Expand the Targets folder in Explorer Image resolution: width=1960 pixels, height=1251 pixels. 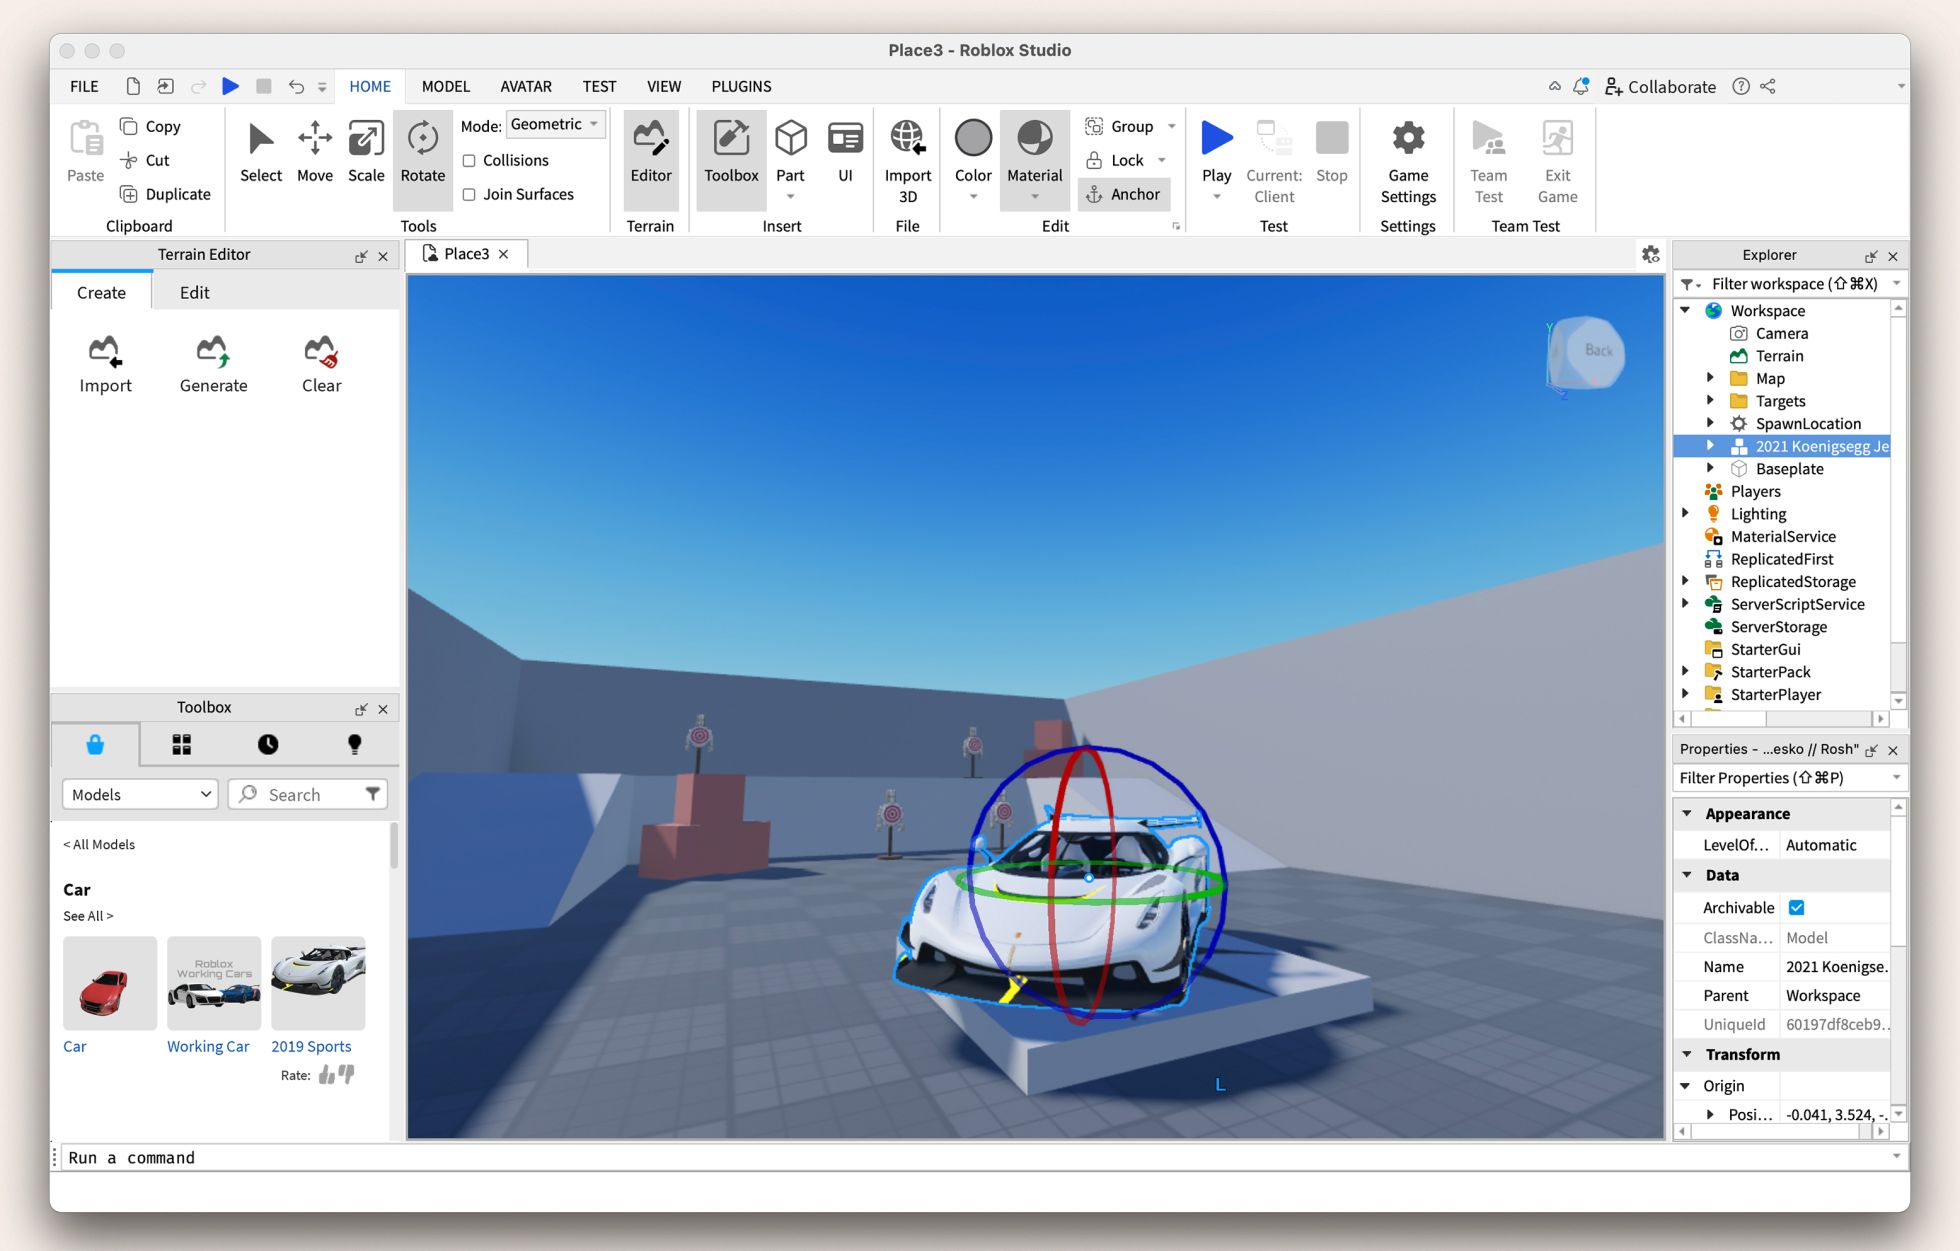(1710, 401)
